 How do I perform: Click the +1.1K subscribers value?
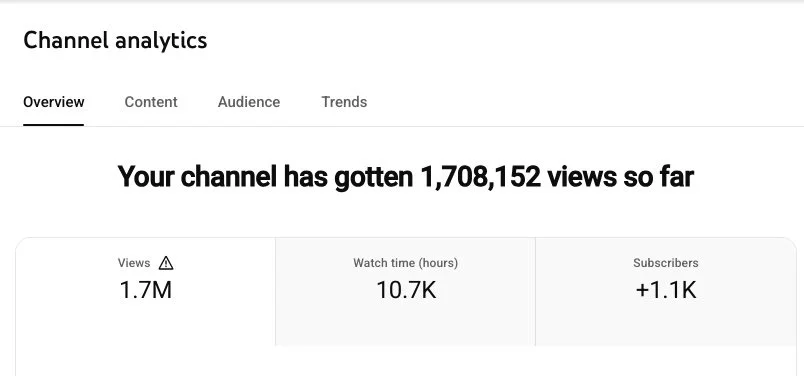pyautogui.click(x=666, y=290)
